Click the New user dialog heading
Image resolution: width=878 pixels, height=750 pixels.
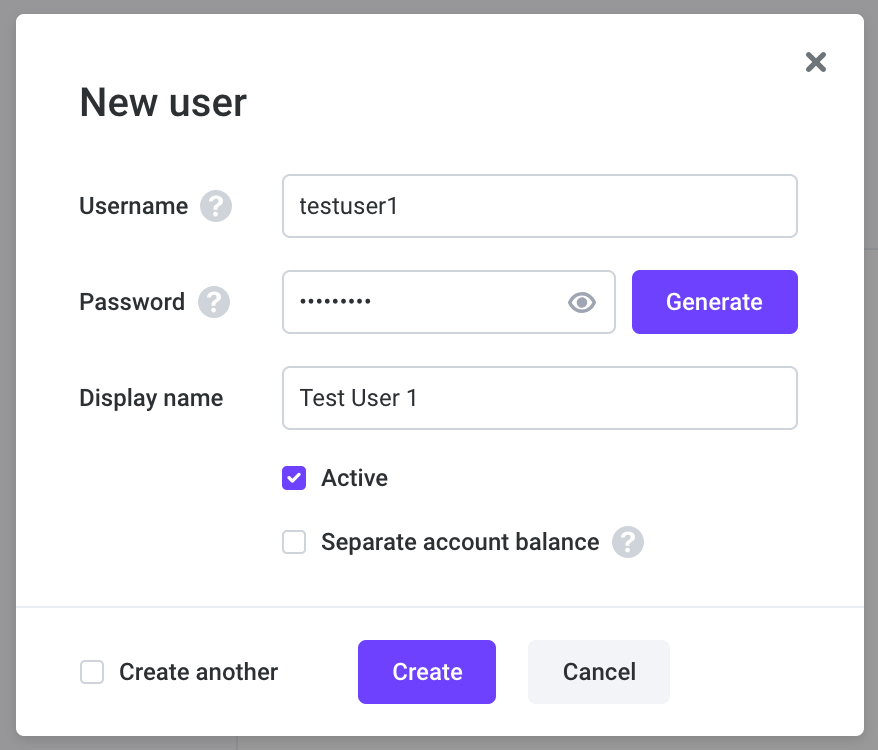tap(163, 103)
